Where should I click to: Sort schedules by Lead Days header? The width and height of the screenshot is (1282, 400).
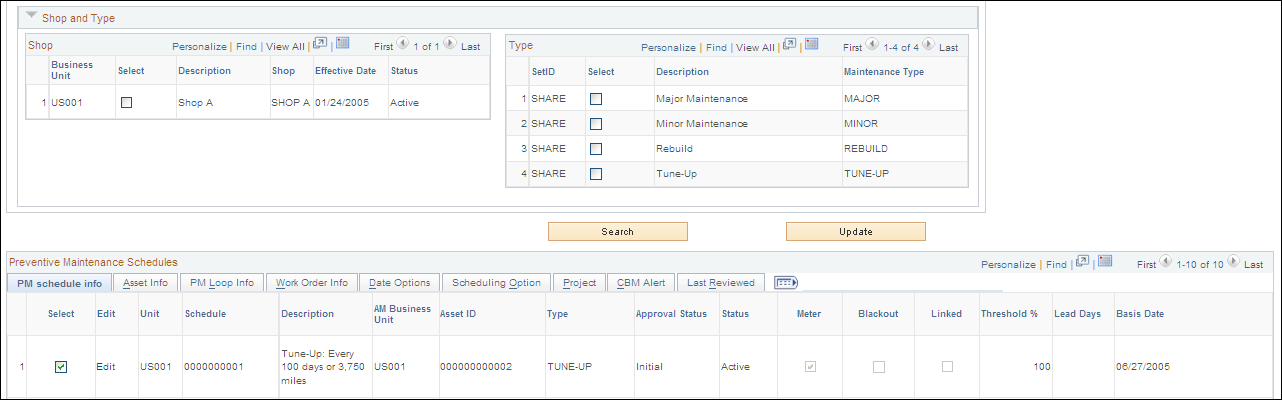tap(1077, 314)
